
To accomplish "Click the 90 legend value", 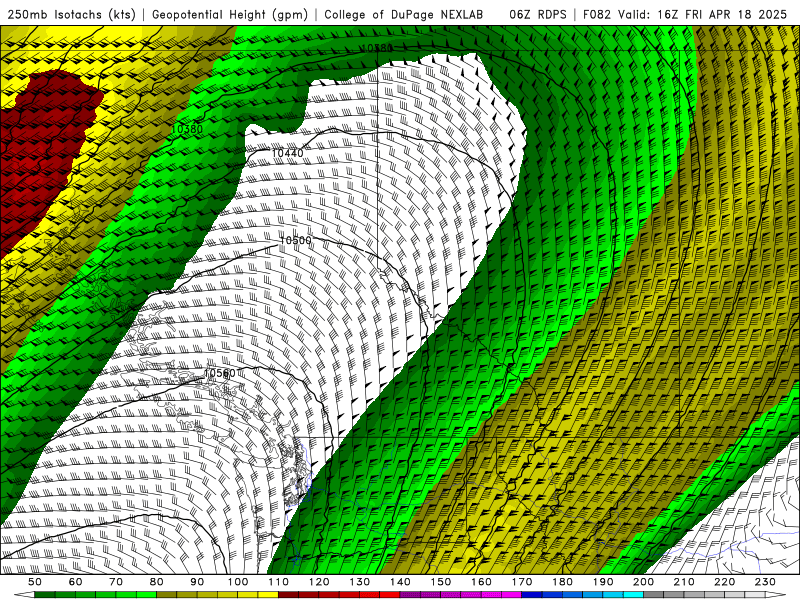I will click(x=197, y=582).
